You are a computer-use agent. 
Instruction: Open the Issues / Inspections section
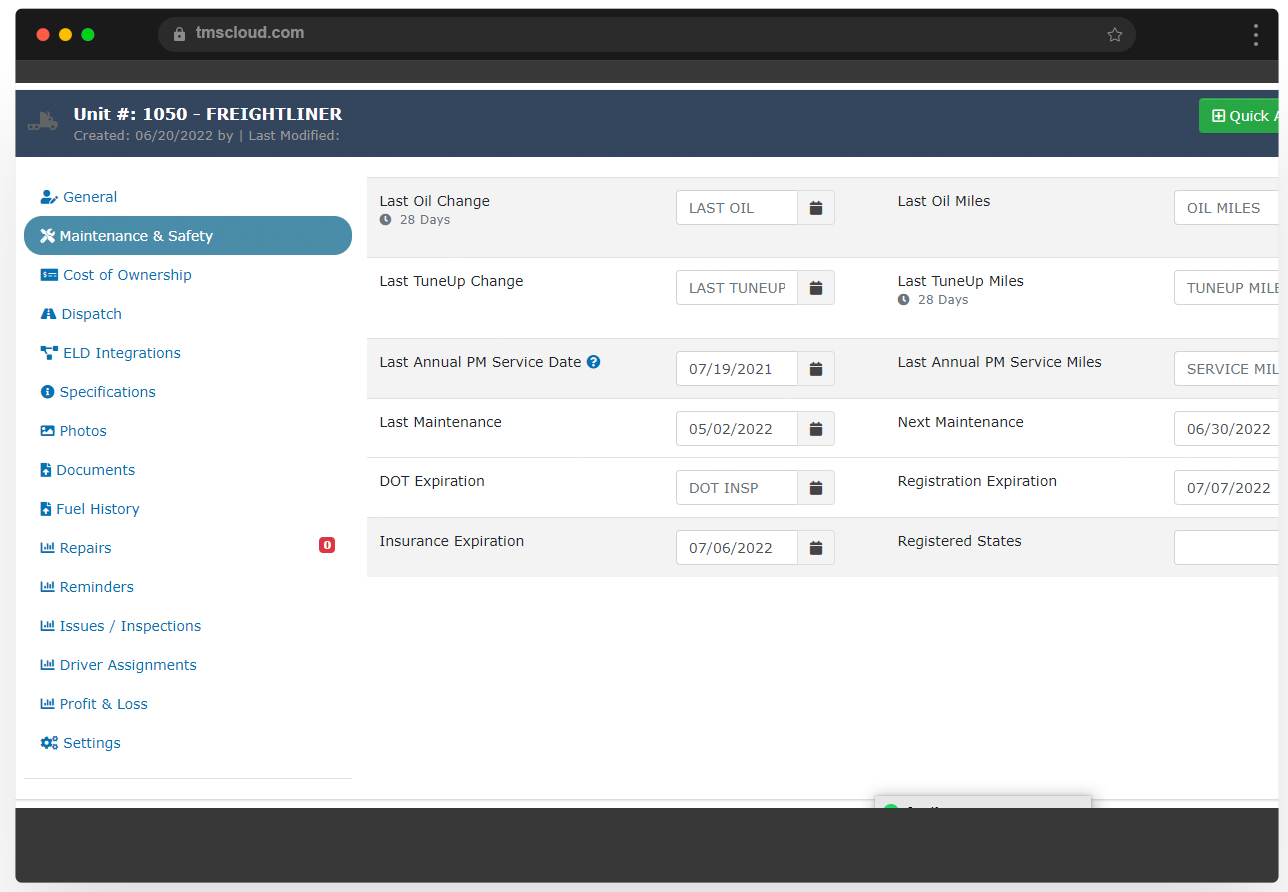point(120,625)
